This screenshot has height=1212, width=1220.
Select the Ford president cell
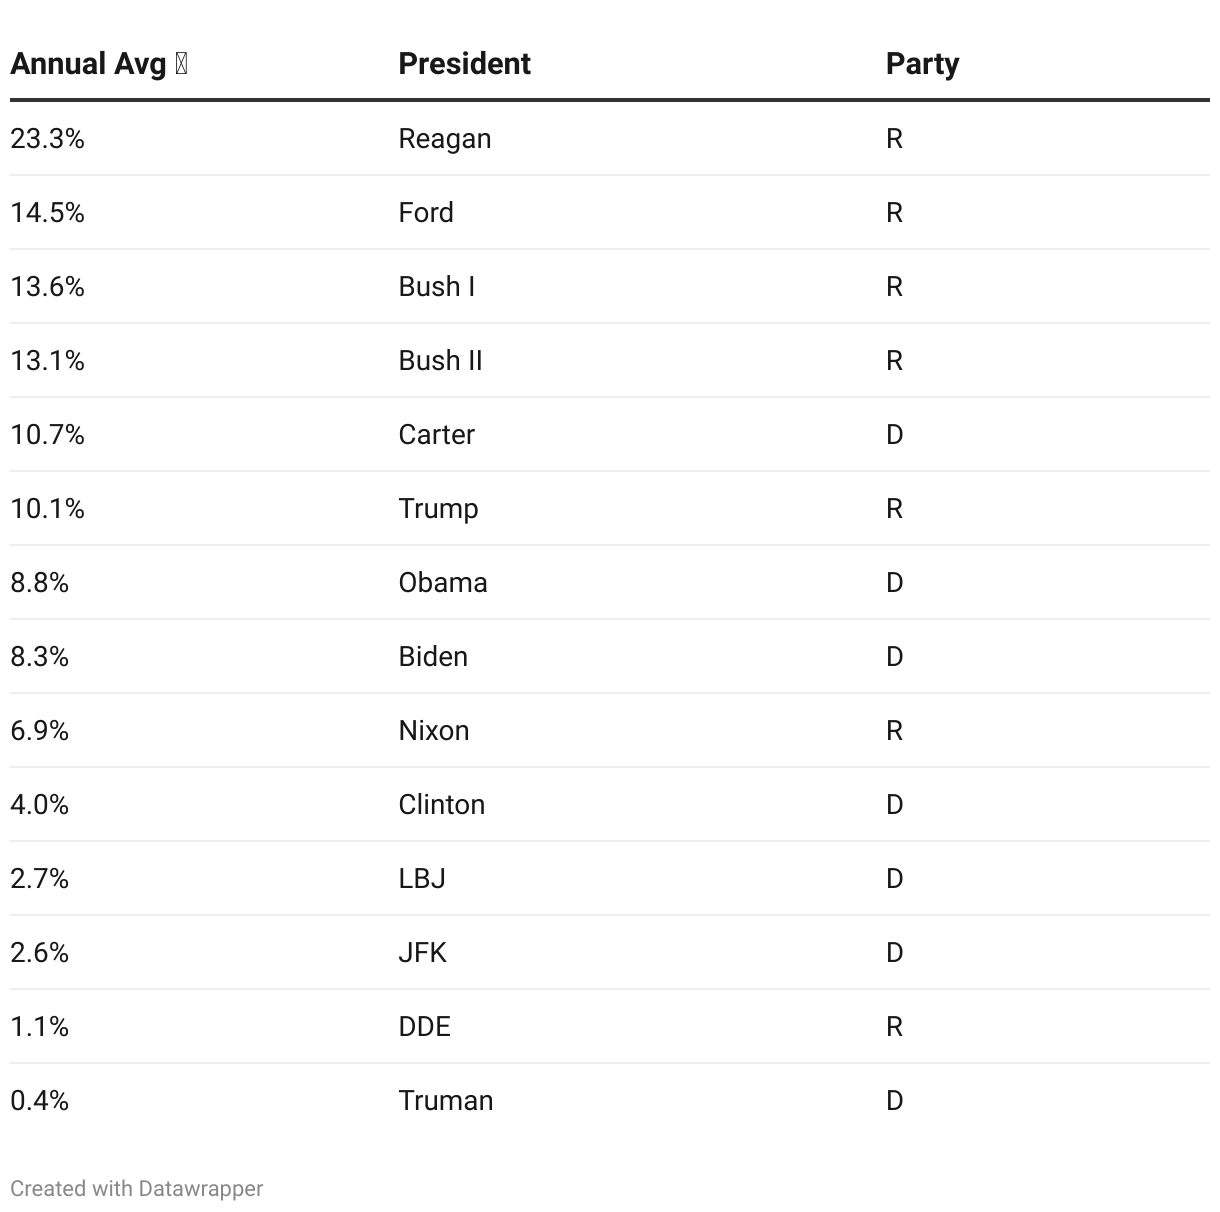click(426, 213)
